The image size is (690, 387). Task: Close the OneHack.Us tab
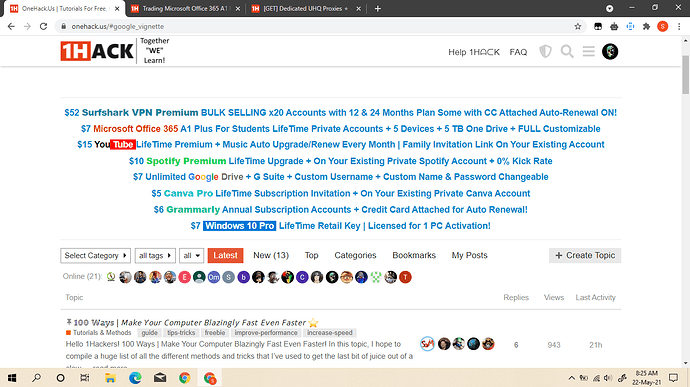pyautogui.click(x=117, y=8)
